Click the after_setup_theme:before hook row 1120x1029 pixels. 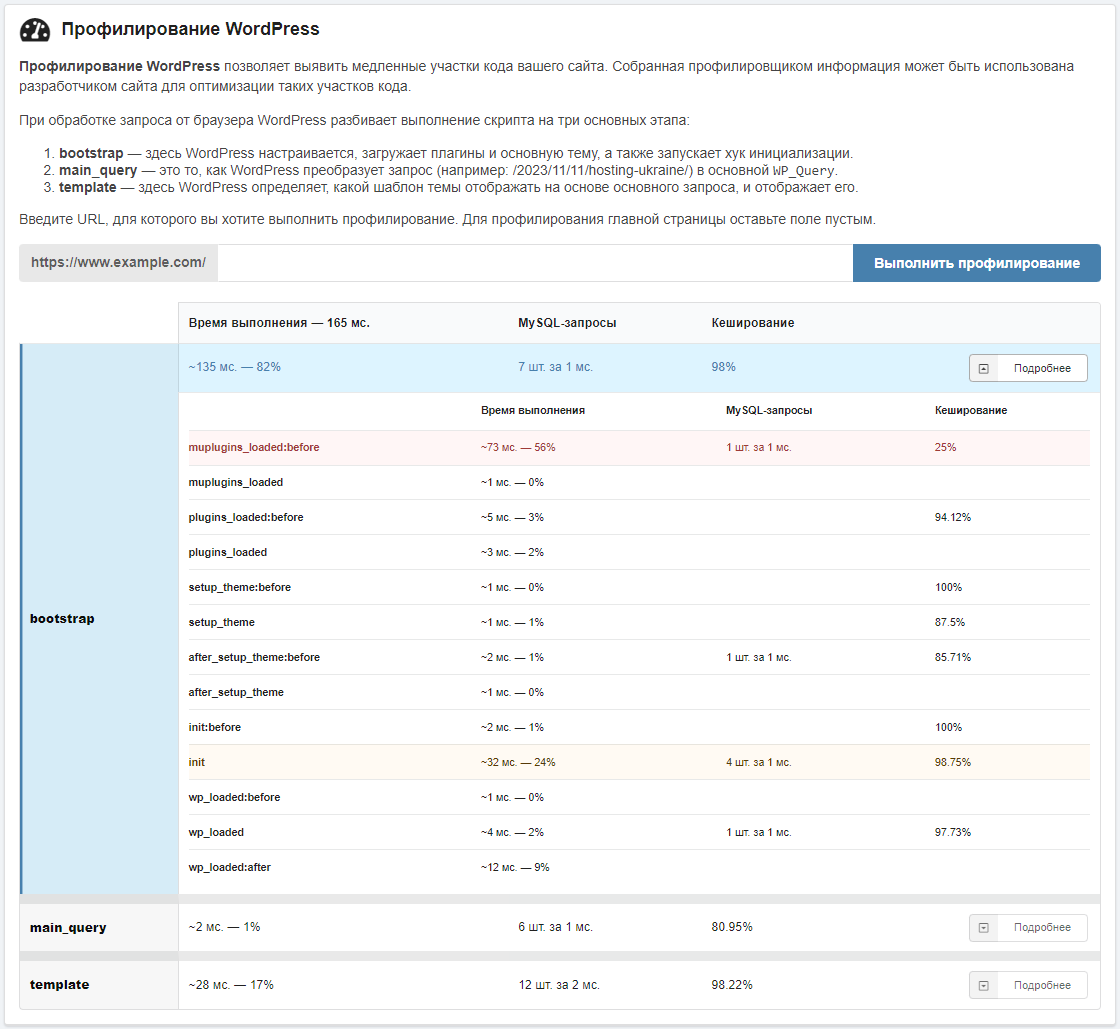(x=254, y=657)
